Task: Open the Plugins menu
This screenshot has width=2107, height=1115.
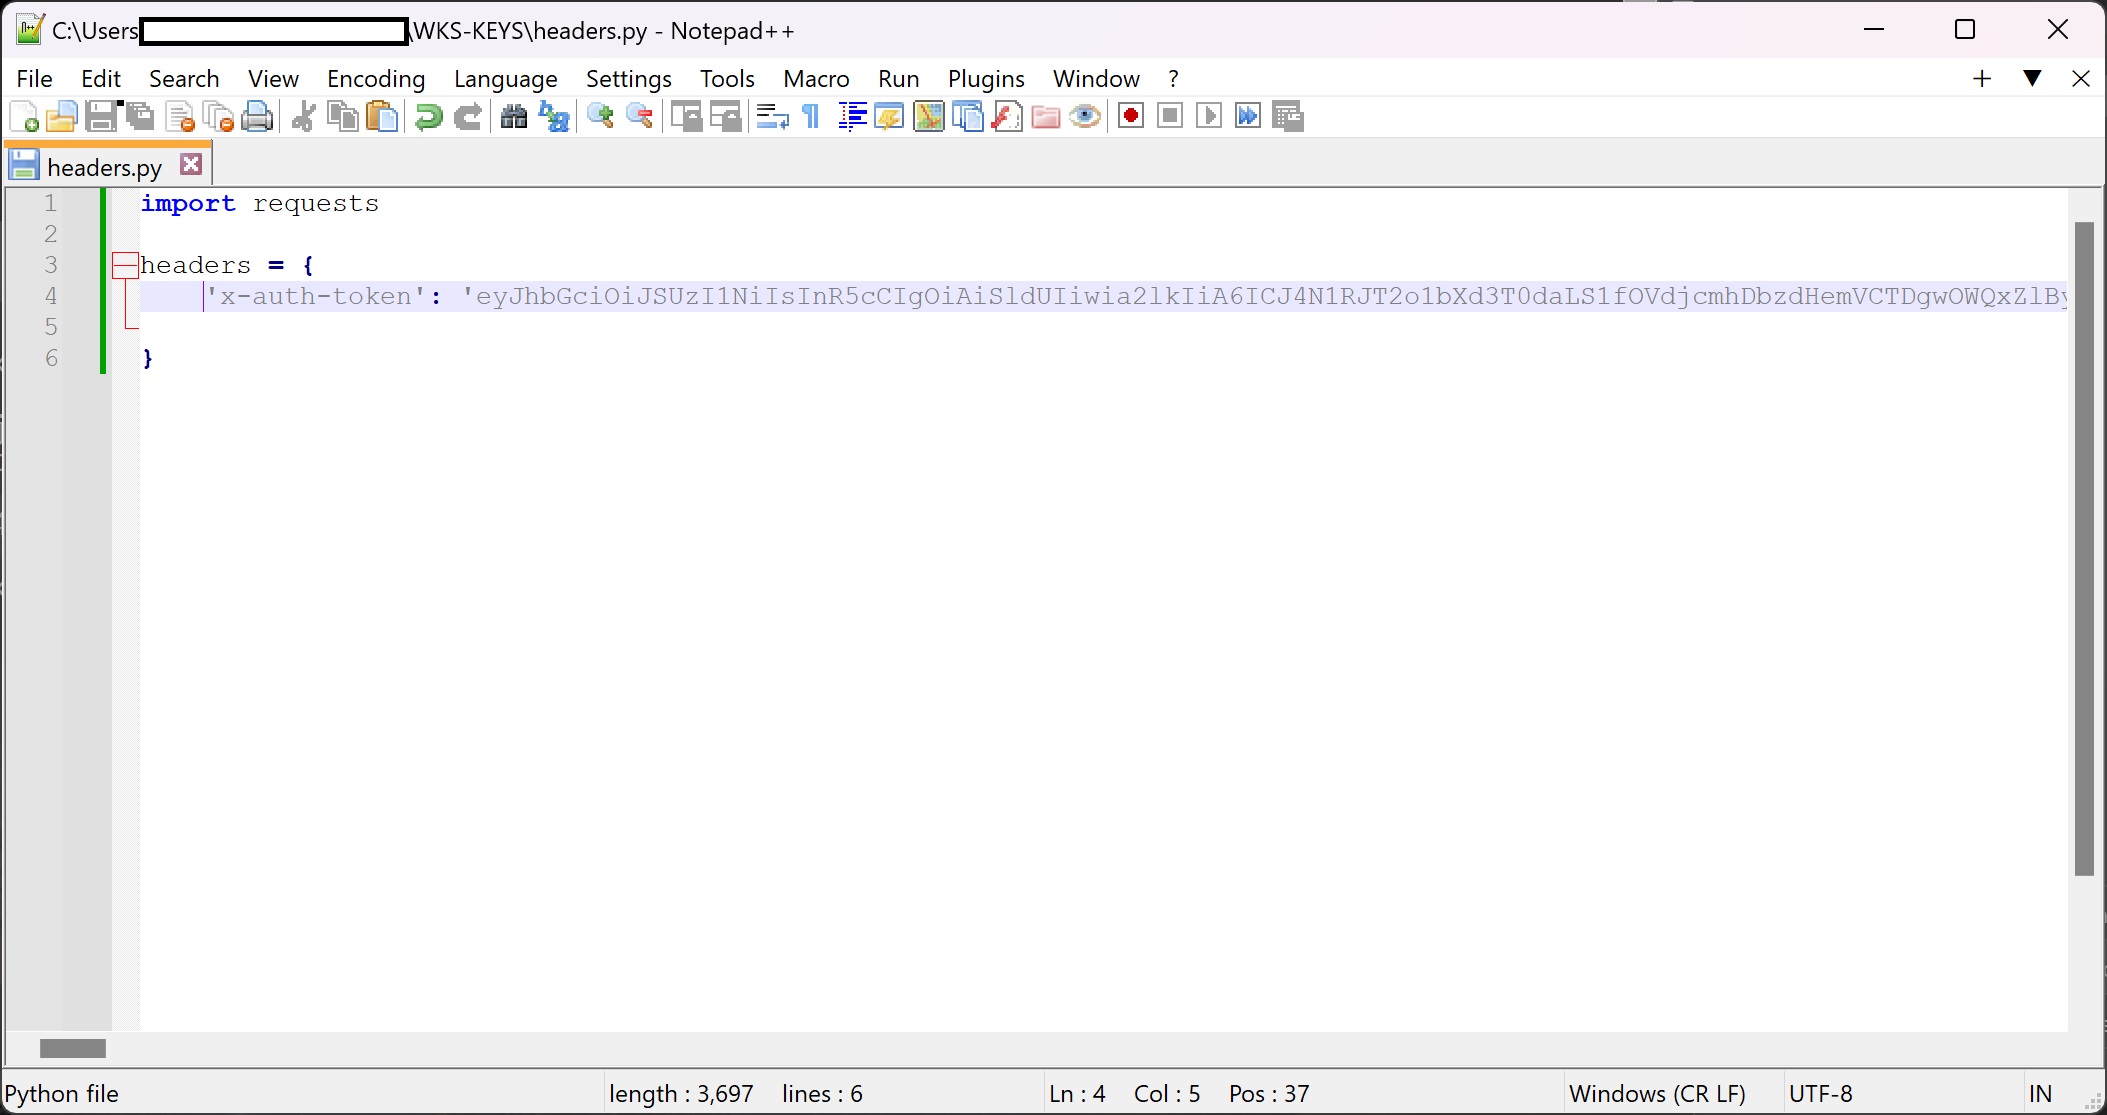Action: click(x=985, y=79)
